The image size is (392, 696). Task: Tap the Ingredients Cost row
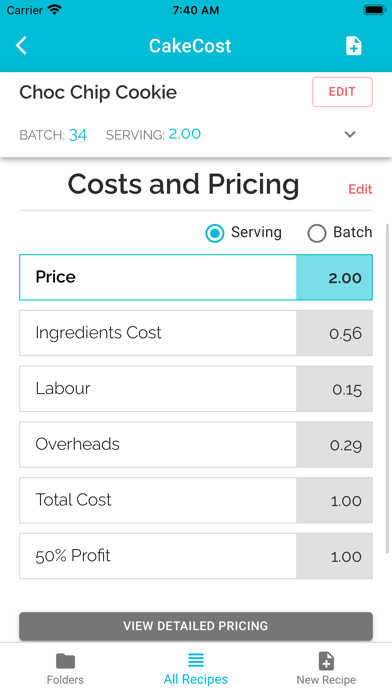[196, 333]
